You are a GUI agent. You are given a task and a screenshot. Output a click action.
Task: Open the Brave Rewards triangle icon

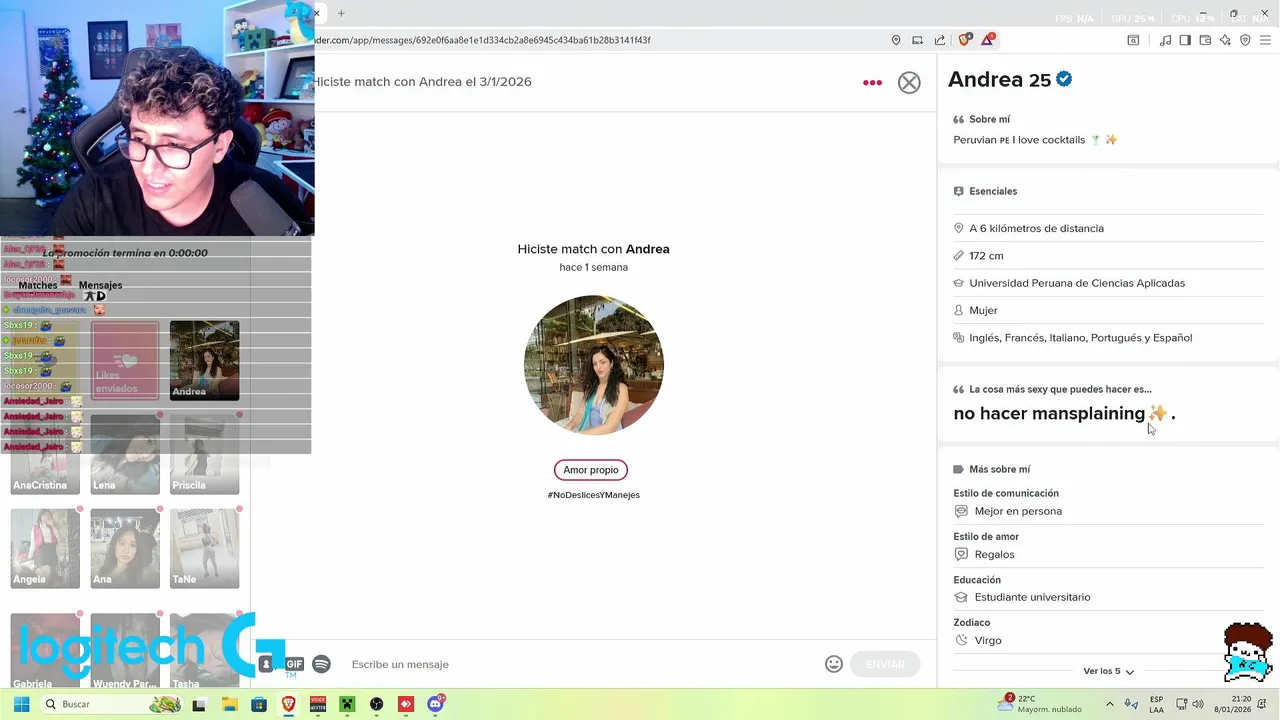(988, 40)
